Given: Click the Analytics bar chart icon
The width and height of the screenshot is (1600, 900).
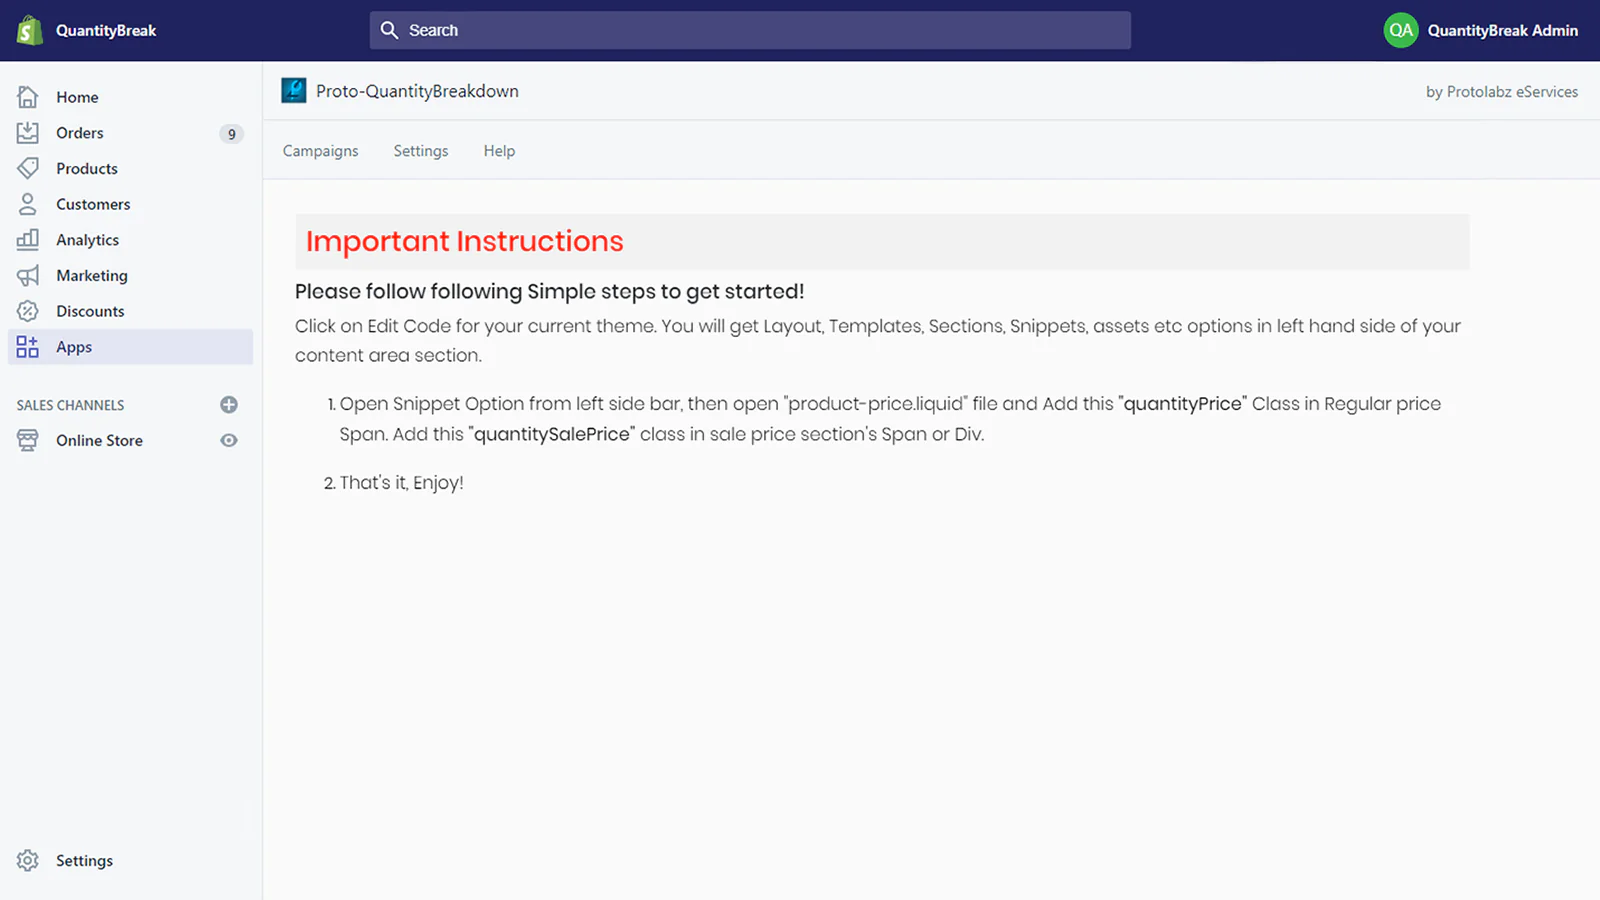Looking at the screenshot, I should tap(28, 240).
